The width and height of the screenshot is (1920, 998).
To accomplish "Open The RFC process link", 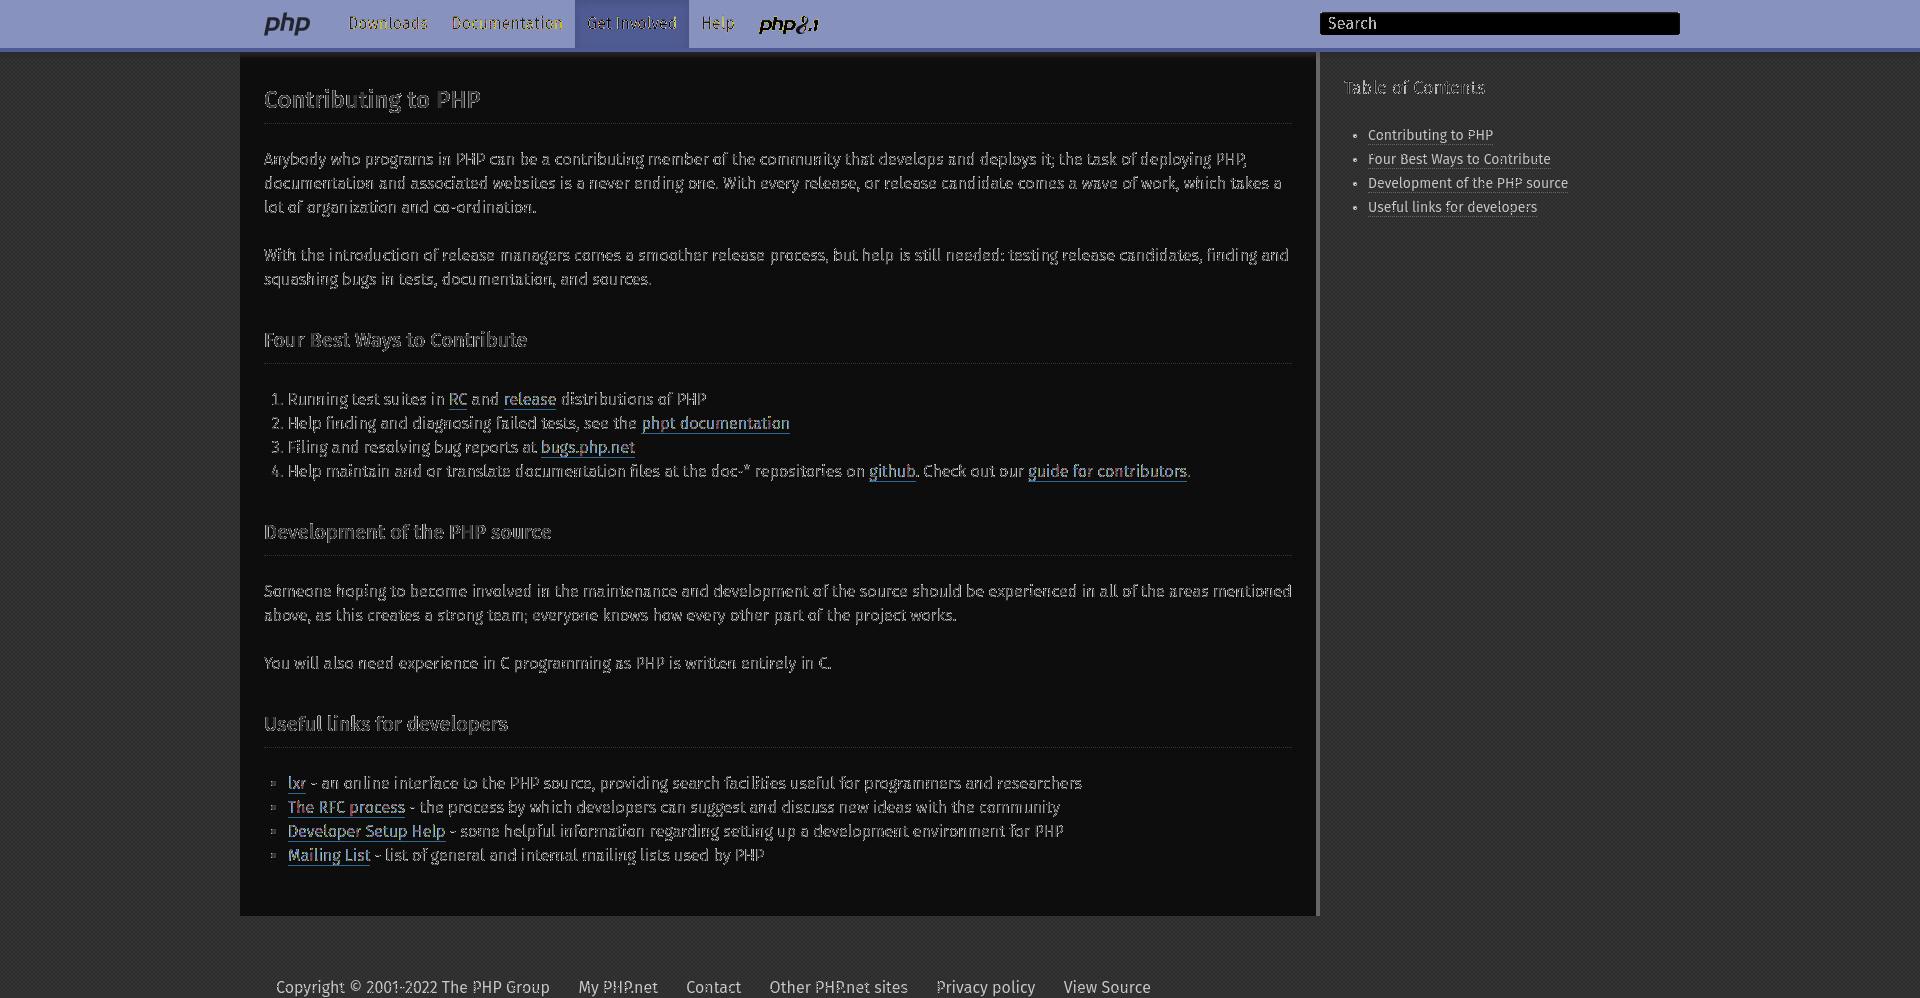I will click(x=346, y=807).
